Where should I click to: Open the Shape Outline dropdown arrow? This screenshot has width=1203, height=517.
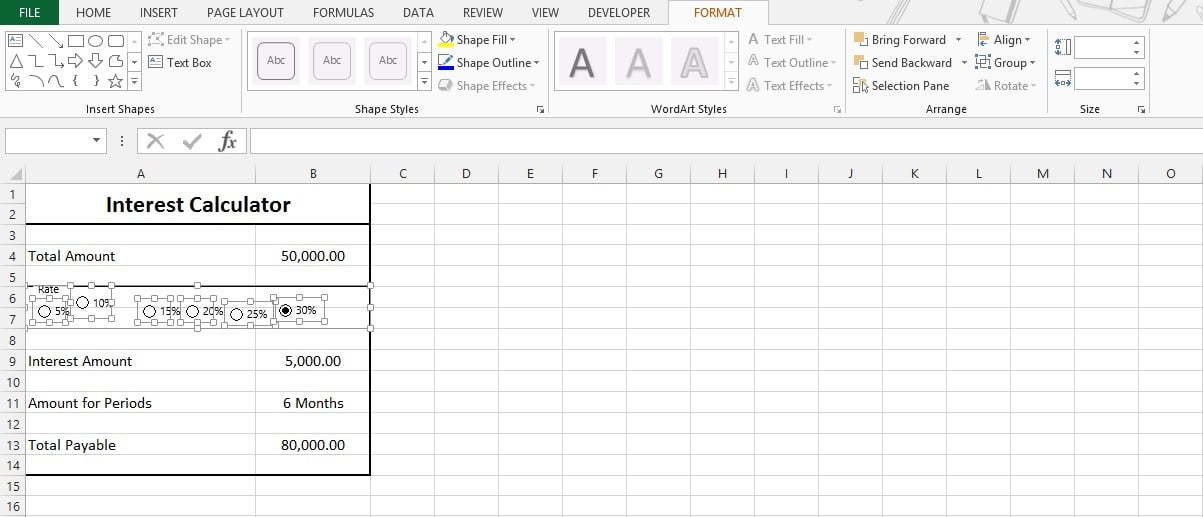tap(536, 63)
